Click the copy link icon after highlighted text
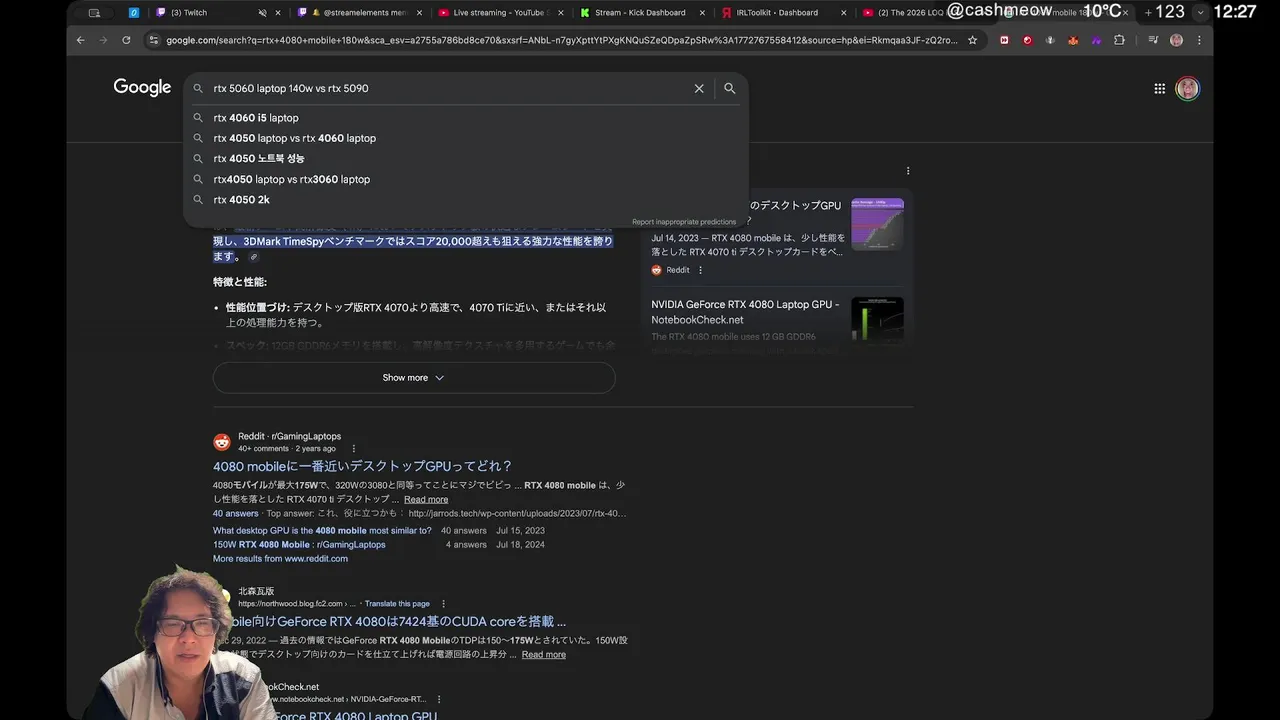Viewport: 1280px width, 720px height. coord(254,257)
